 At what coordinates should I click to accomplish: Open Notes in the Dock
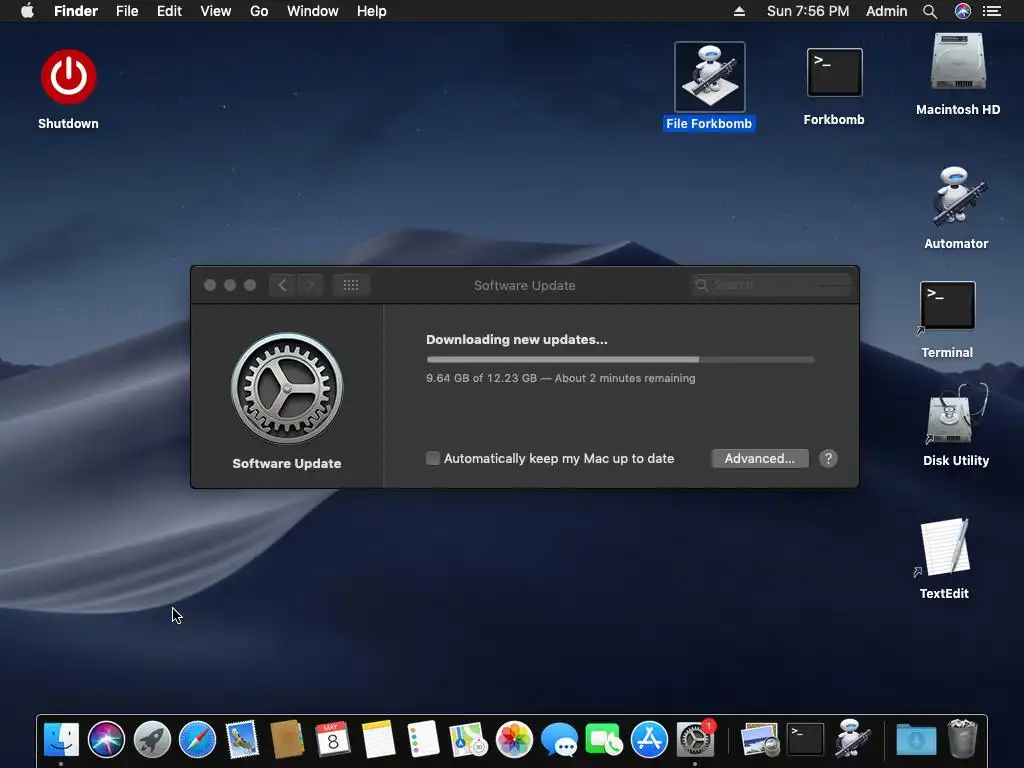(378, 739)
